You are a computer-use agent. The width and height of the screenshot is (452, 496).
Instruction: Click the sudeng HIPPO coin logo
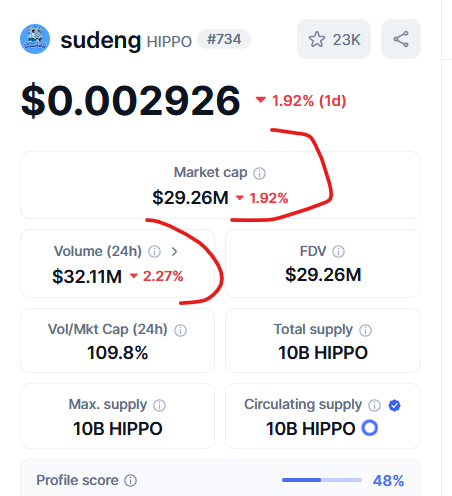[x=35, y=39]
